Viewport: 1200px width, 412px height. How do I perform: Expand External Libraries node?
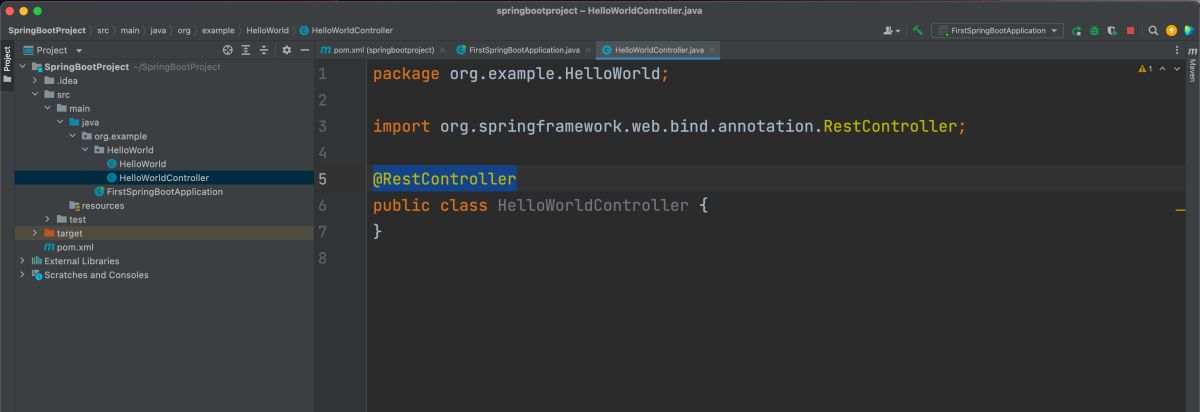(x=23, y=261)
